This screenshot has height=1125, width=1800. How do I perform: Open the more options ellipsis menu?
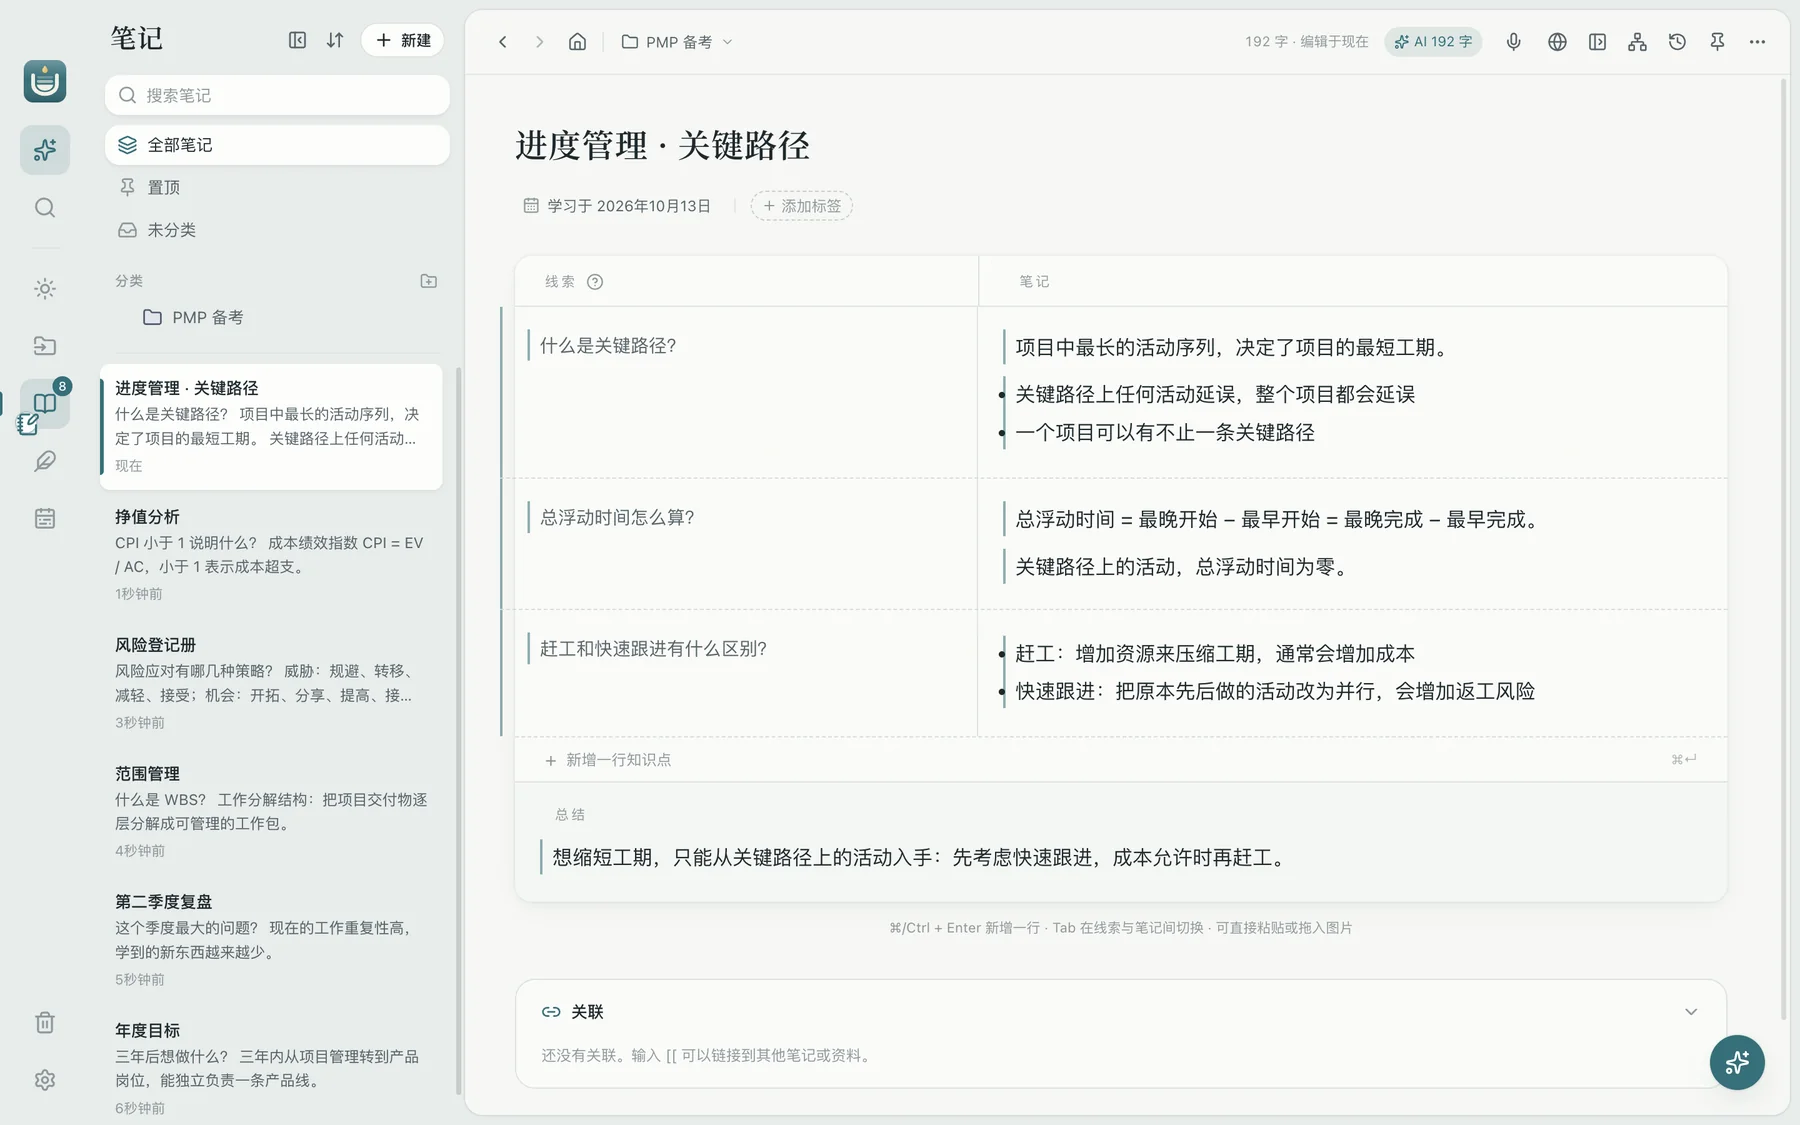[1757, 42]
